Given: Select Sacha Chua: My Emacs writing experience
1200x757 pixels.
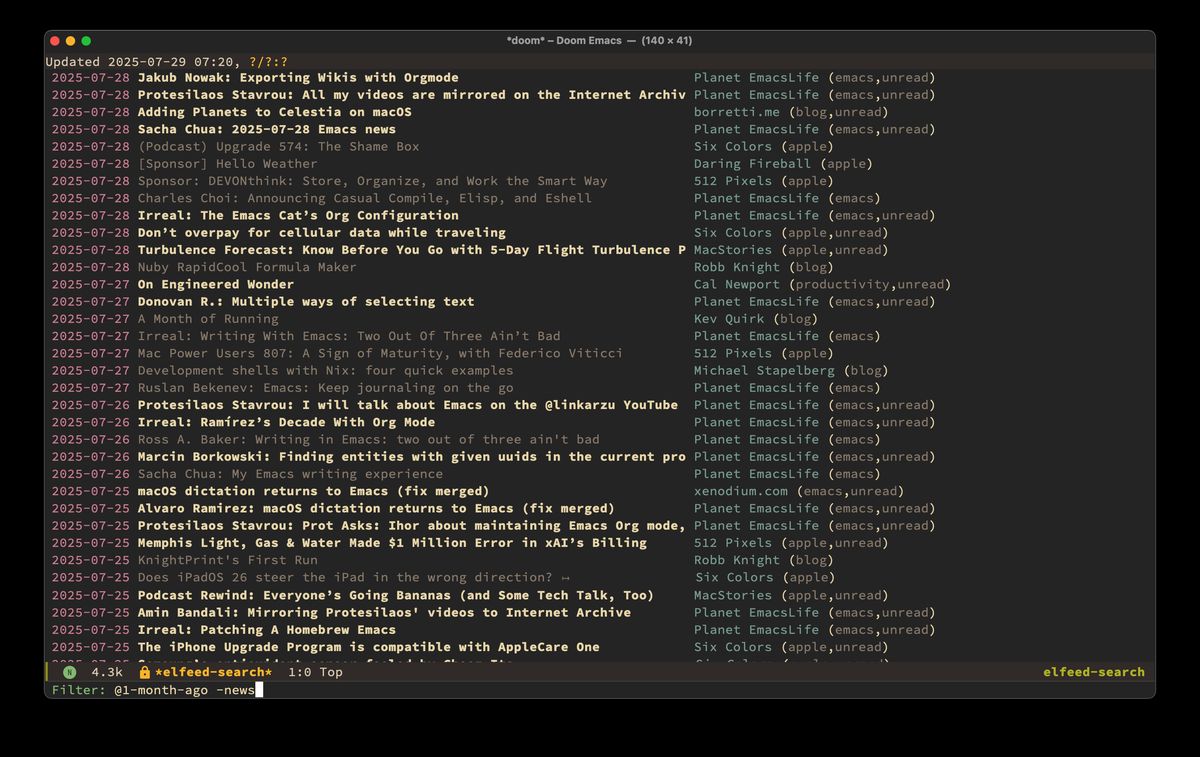Looking at the screenshot, I should coord(290,473).
